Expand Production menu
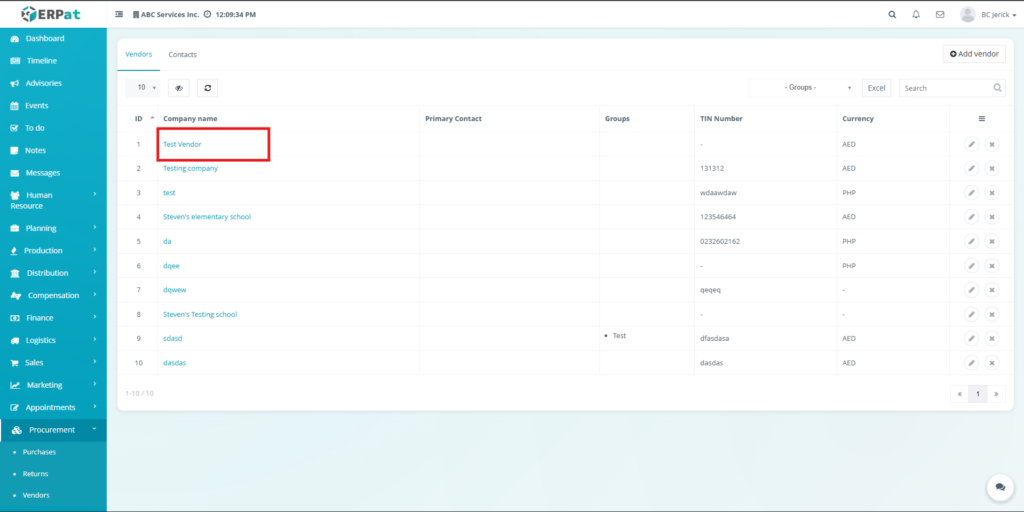Screen dimensions: 1024x512 coord(53,251)
